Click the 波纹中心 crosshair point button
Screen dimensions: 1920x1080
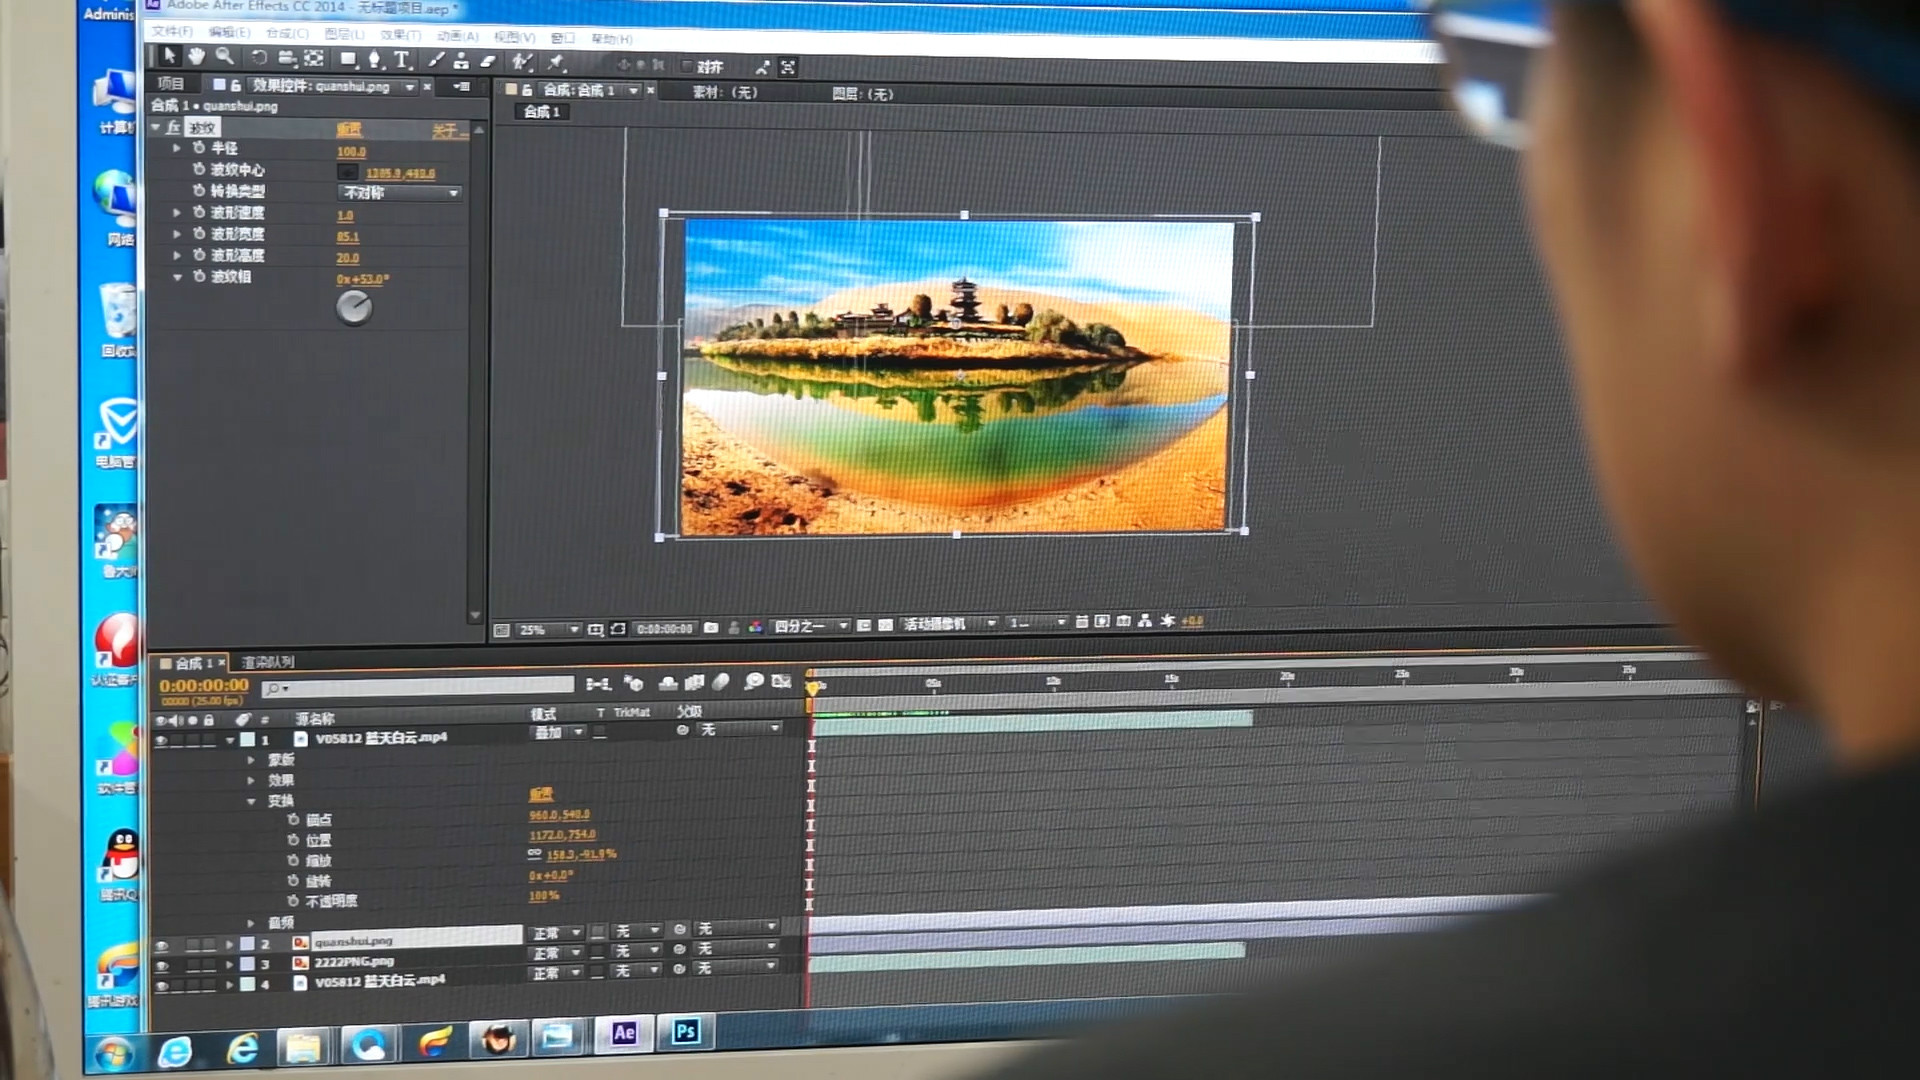coord(347,172)
